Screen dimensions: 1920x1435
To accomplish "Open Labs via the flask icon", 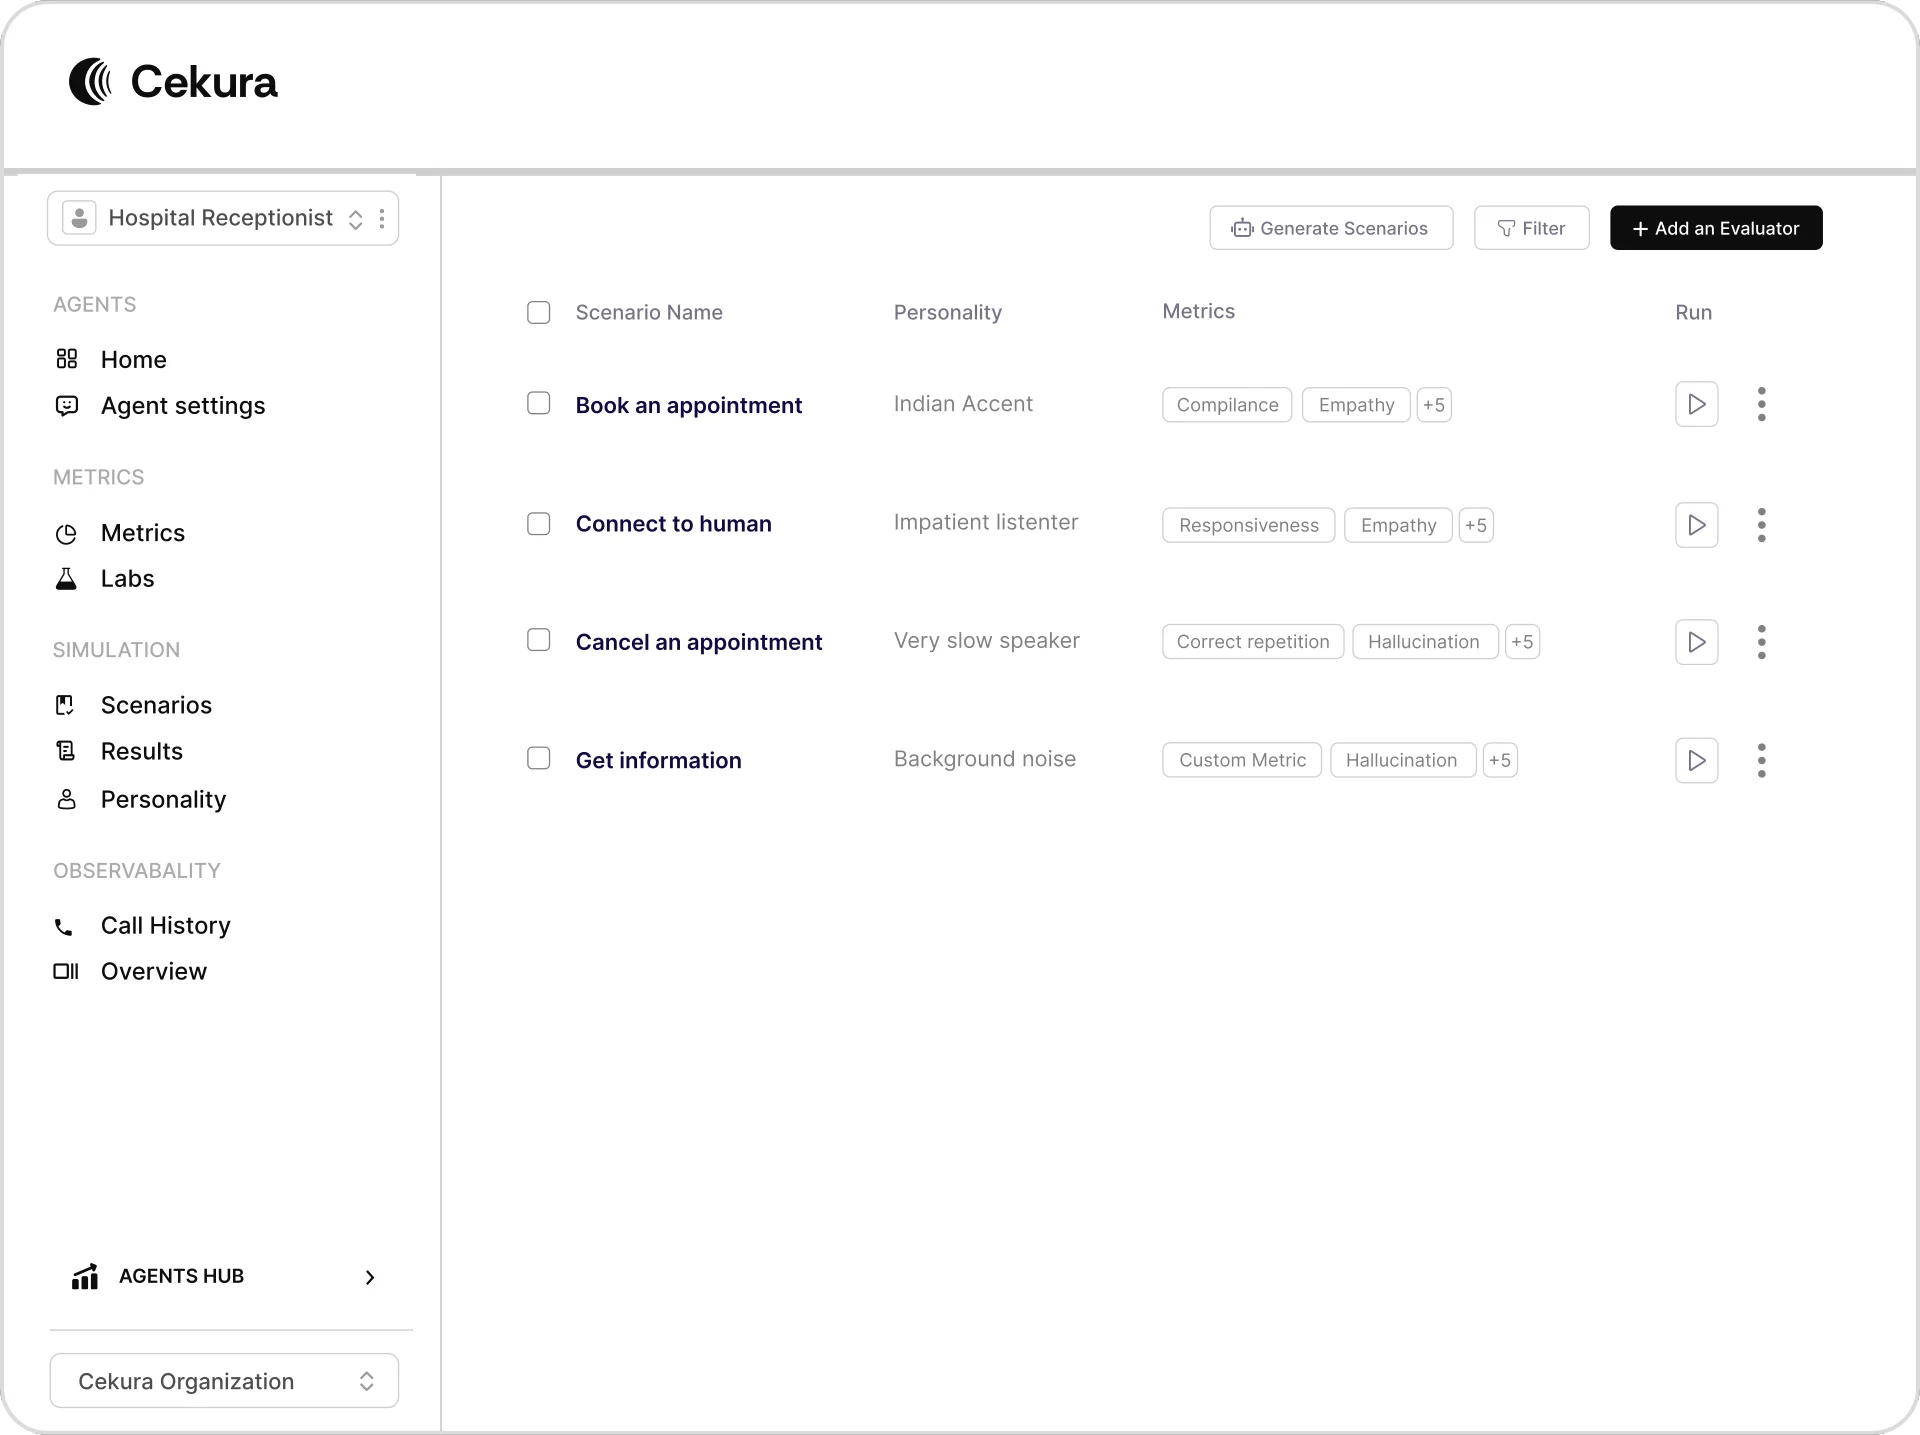I will [66, 578].
